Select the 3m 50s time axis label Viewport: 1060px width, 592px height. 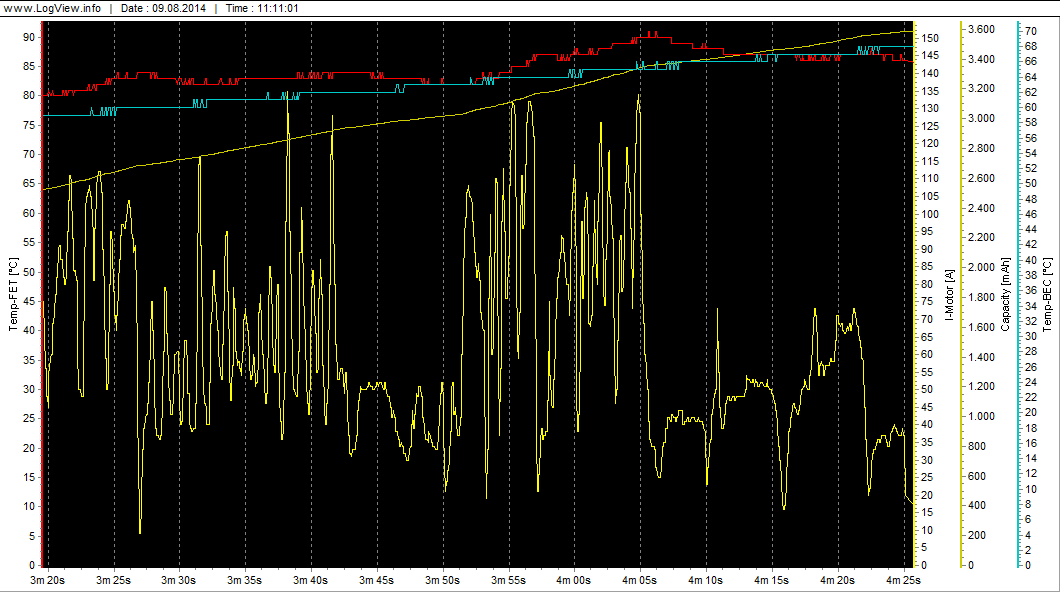click(442, 580)
